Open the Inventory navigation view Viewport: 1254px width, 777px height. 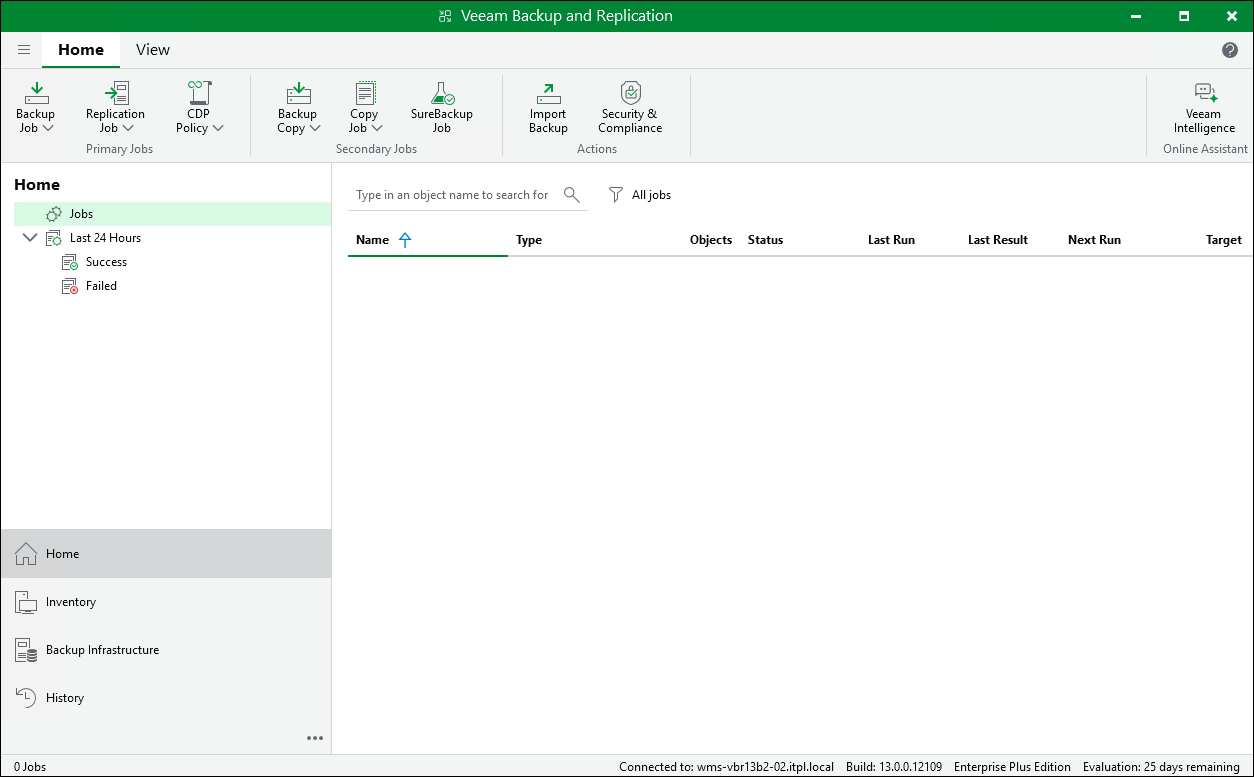(166, 602)
